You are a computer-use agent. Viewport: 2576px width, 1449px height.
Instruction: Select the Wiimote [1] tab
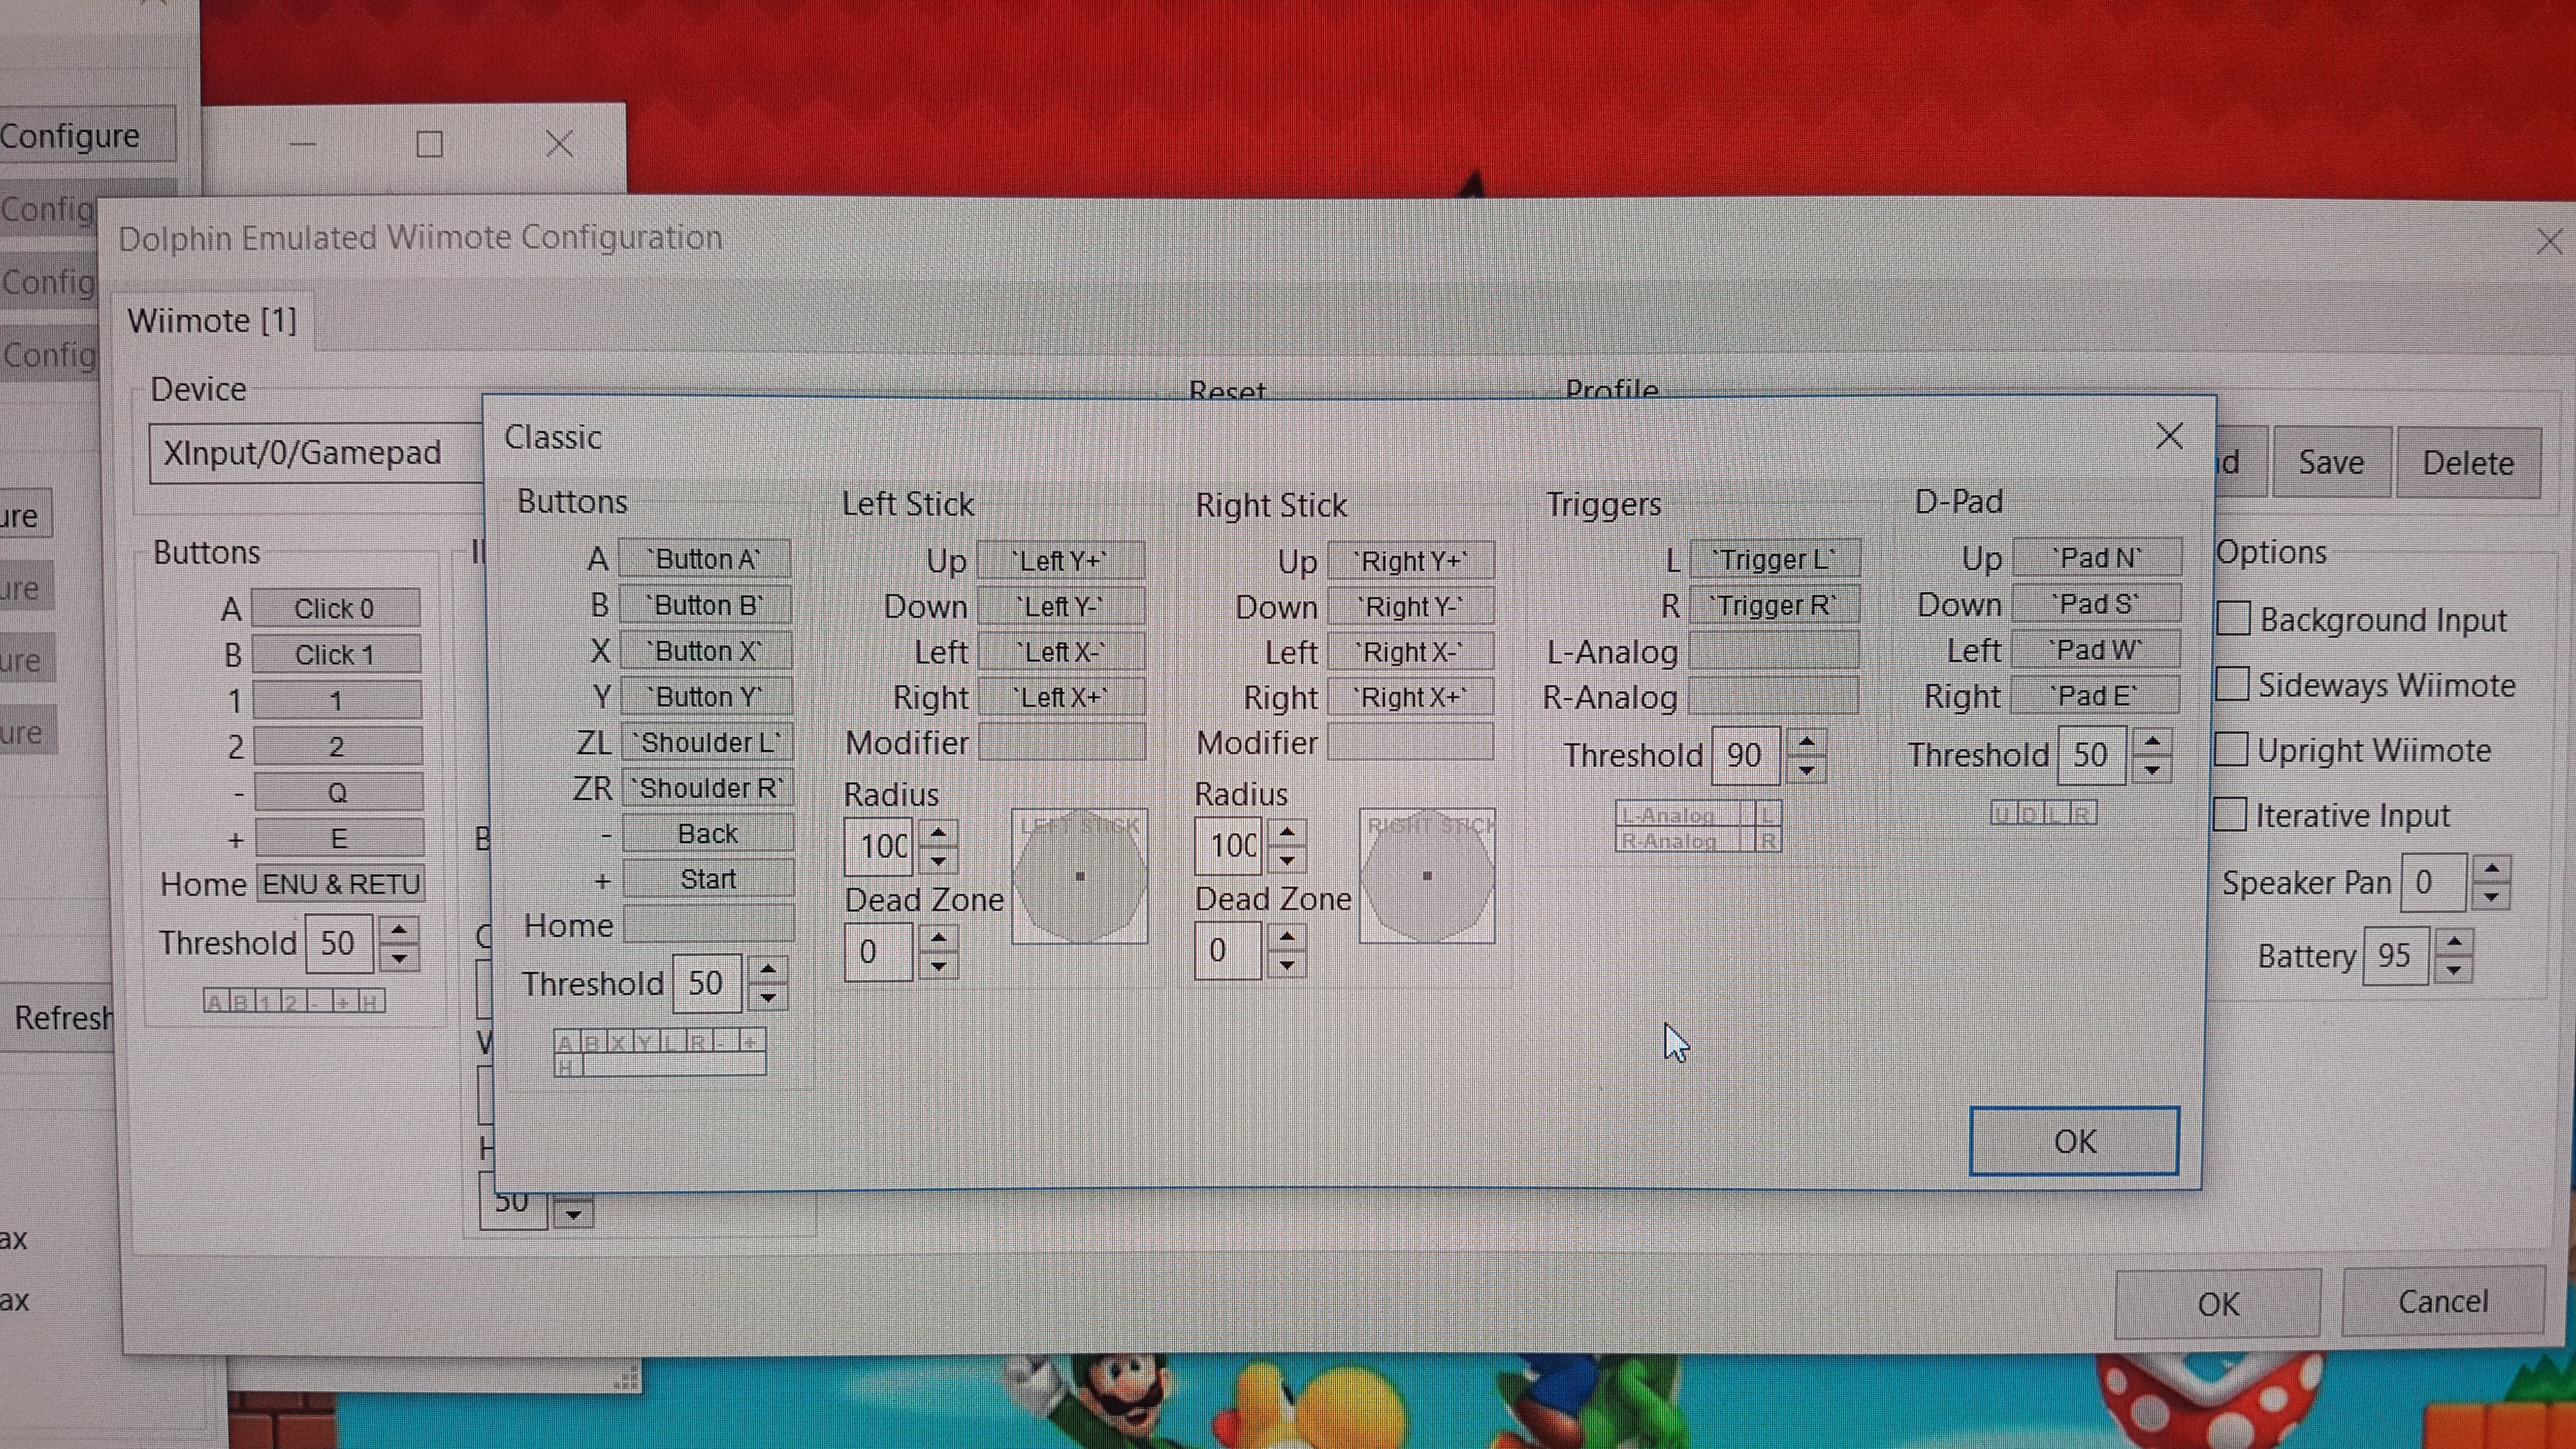coord(212,321)
